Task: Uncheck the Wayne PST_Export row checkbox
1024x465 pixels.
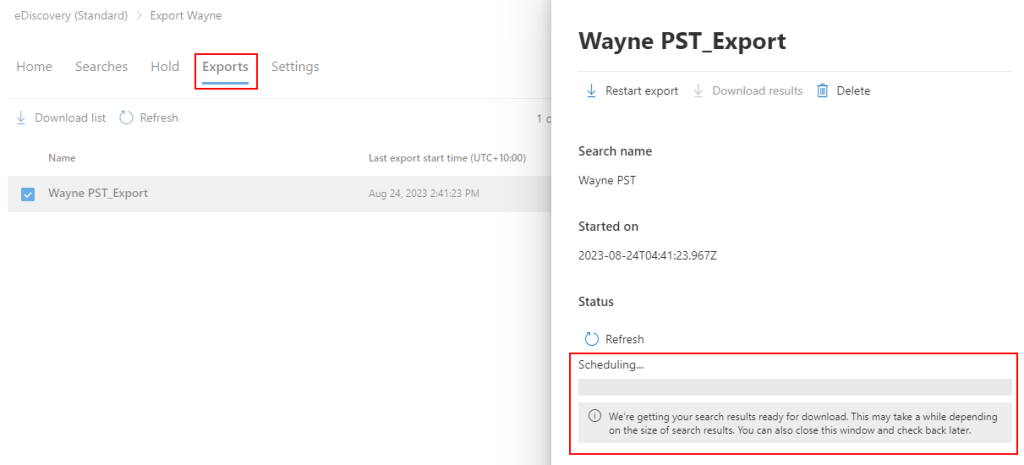Action: pyautogui.click(x=28, y=194)
